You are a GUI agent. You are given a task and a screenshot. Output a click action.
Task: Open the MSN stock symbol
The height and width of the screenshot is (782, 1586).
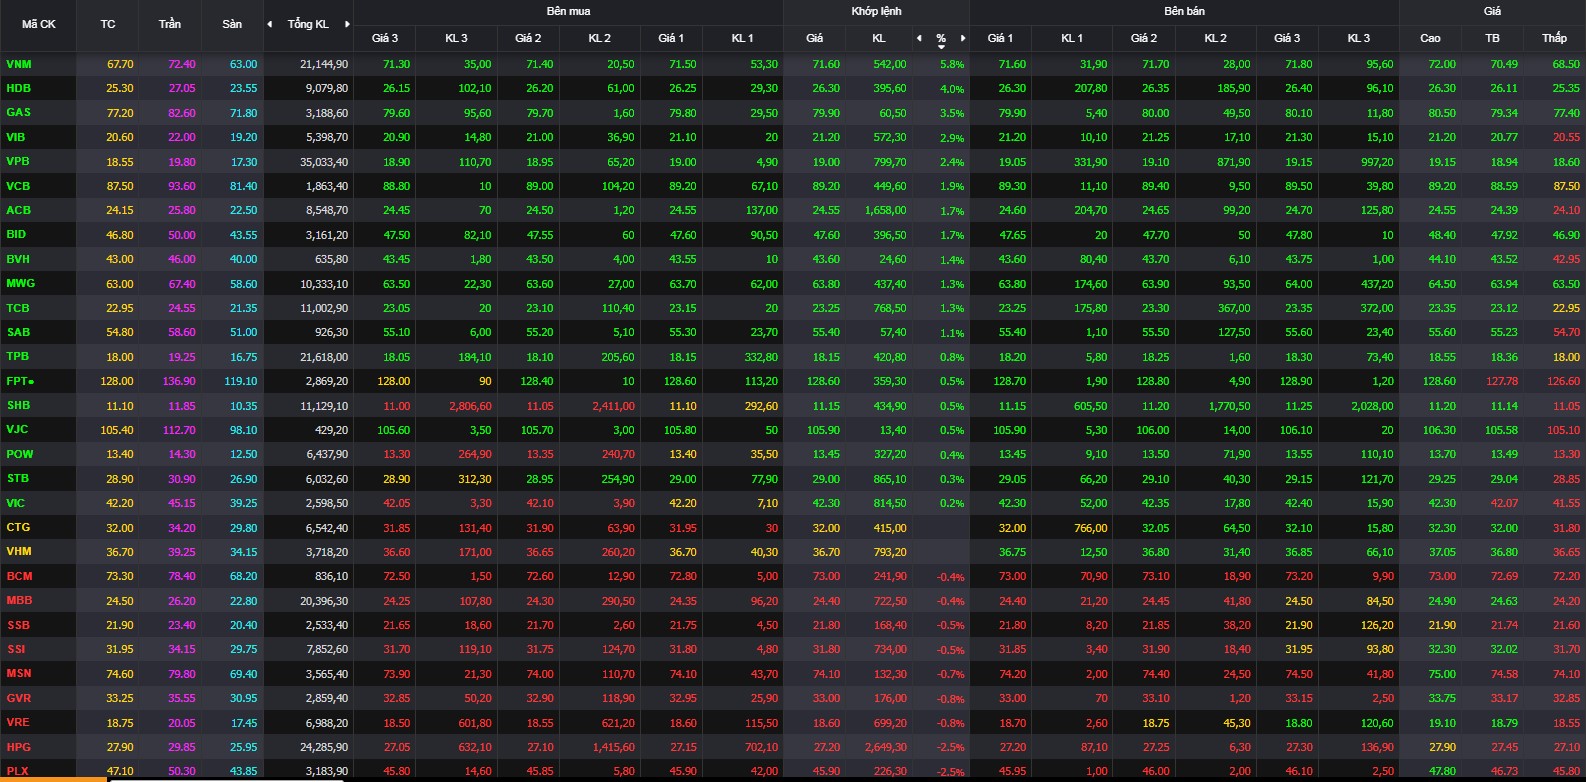point(19,673)
